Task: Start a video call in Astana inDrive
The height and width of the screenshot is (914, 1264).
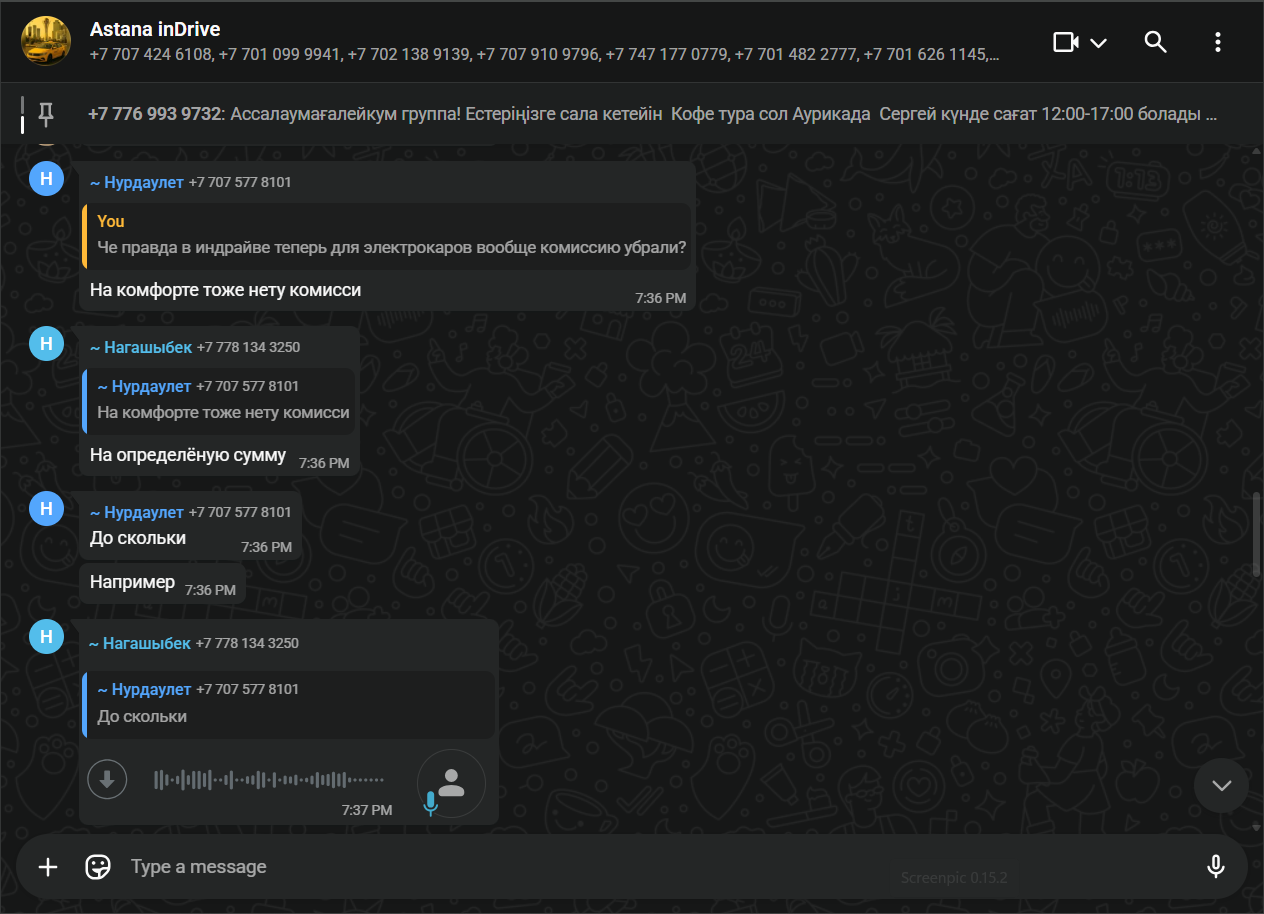Action: (x=1066, y=42)
